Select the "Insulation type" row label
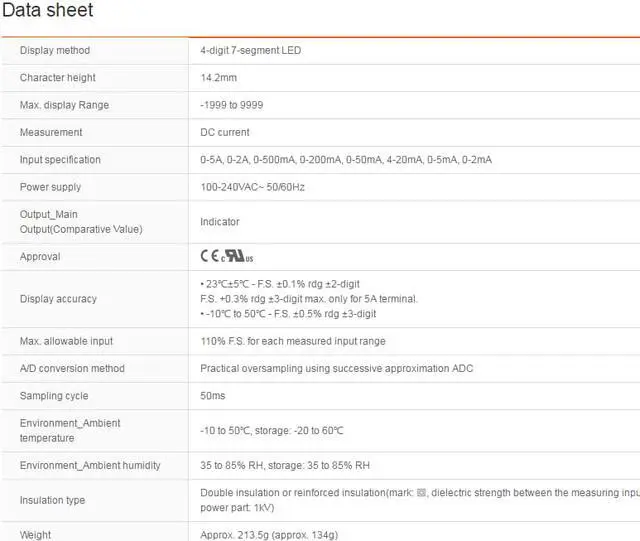The width and height of the screenshot is (640, 541). click(x=52, y=500)
